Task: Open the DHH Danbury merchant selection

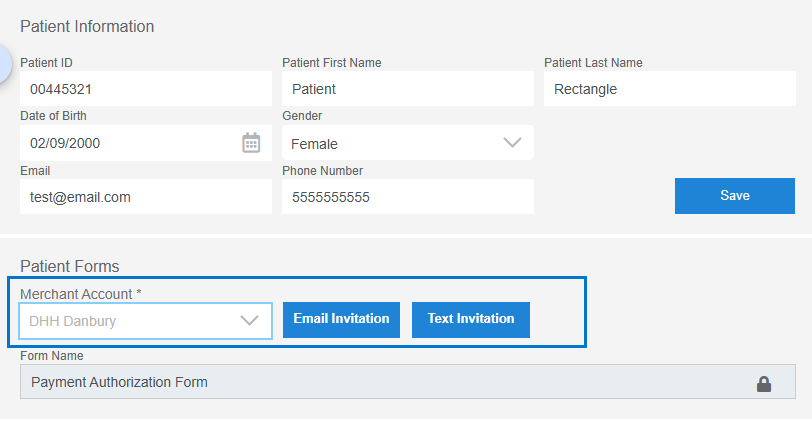Action: (146, 321)
